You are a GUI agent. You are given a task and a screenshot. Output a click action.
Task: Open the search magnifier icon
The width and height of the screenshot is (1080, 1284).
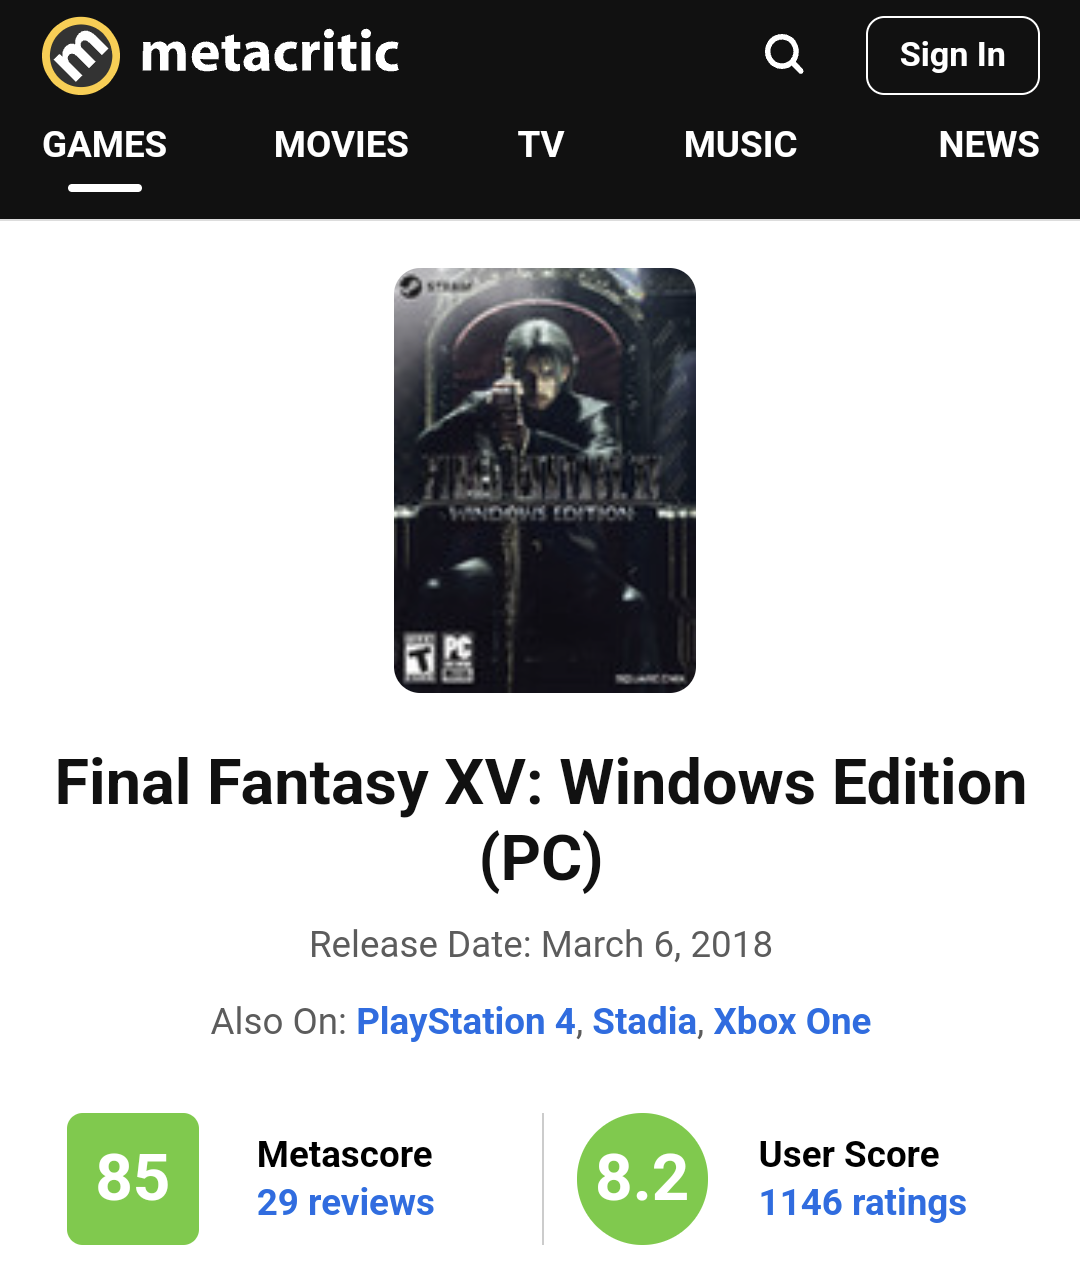pyautogui.click(x=784, y=55)
